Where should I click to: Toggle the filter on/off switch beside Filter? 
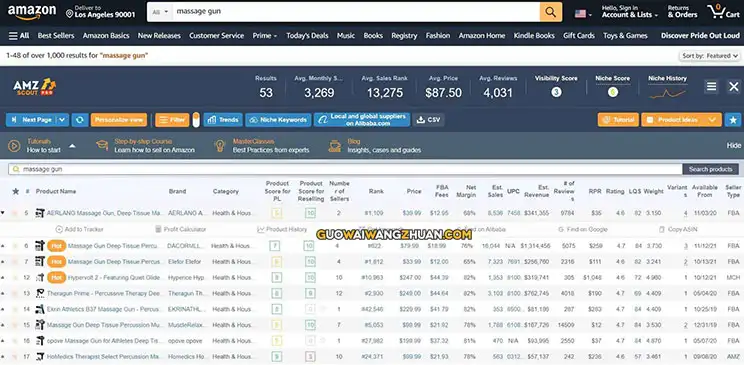pyautogui.click(x=196, y=120)
